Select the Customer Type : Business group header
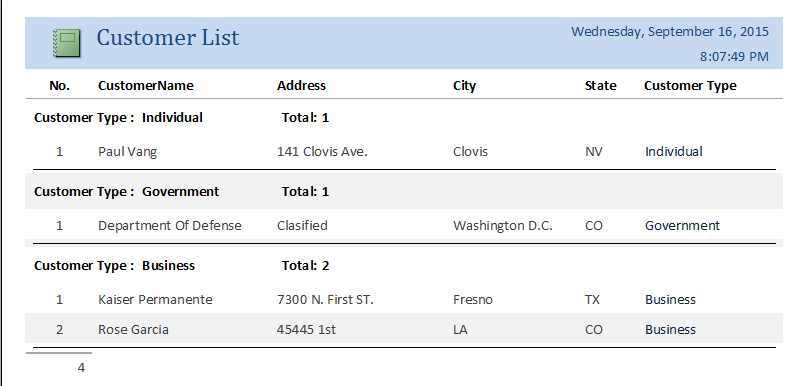The image size is (804, 386). [x=114, y=266]
